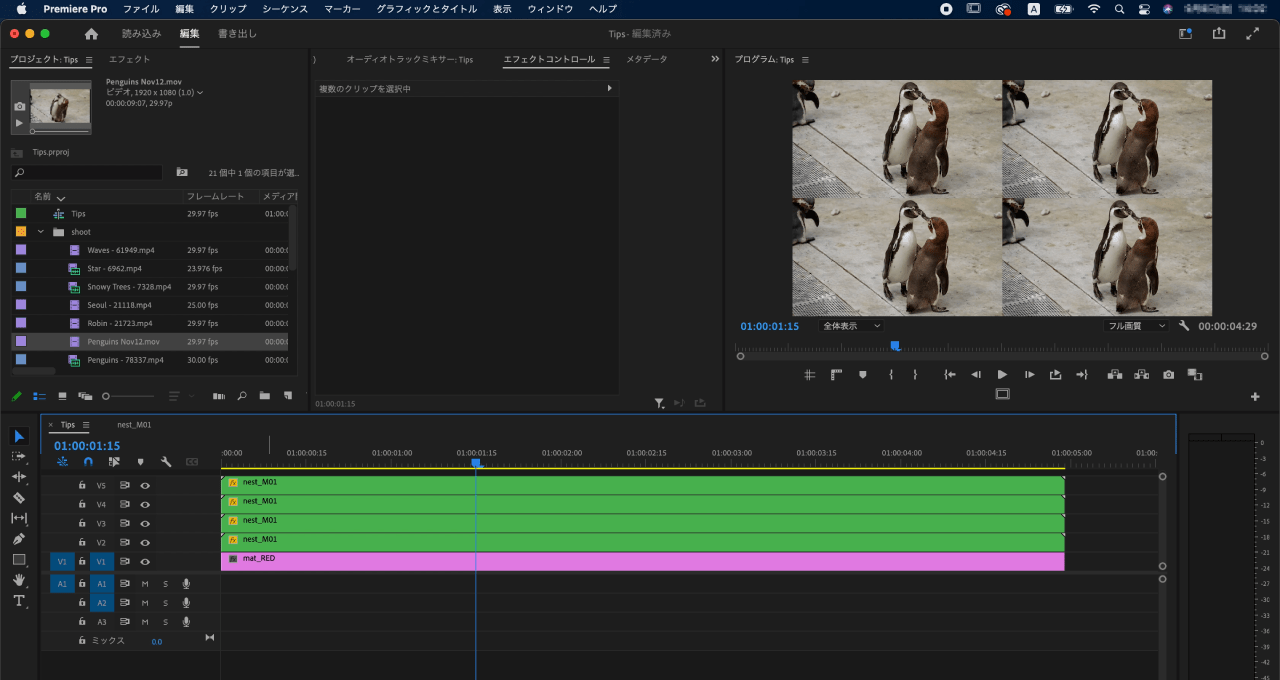Toggle visibility of track V3

(x=145, y=523)
